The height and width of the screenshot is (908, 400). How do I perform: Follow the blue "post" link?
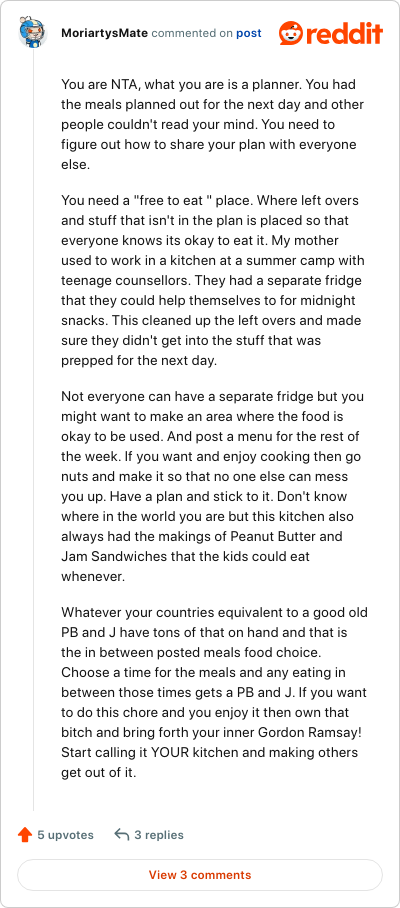coord(248,34)
